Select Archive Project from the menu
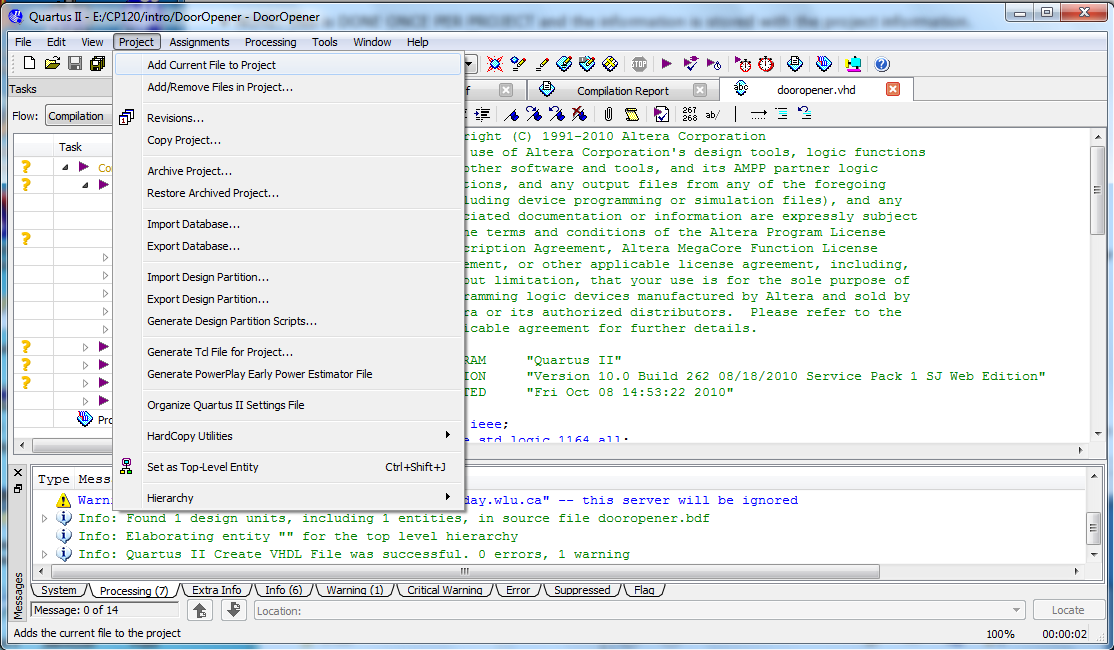This screenshot has height=650, width=1114. coord(190,171)
